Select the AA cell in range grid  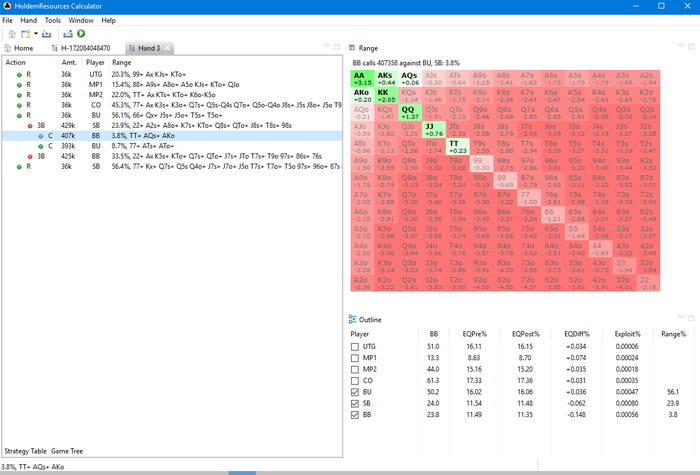pyautogui.click(x=362, y=79)
